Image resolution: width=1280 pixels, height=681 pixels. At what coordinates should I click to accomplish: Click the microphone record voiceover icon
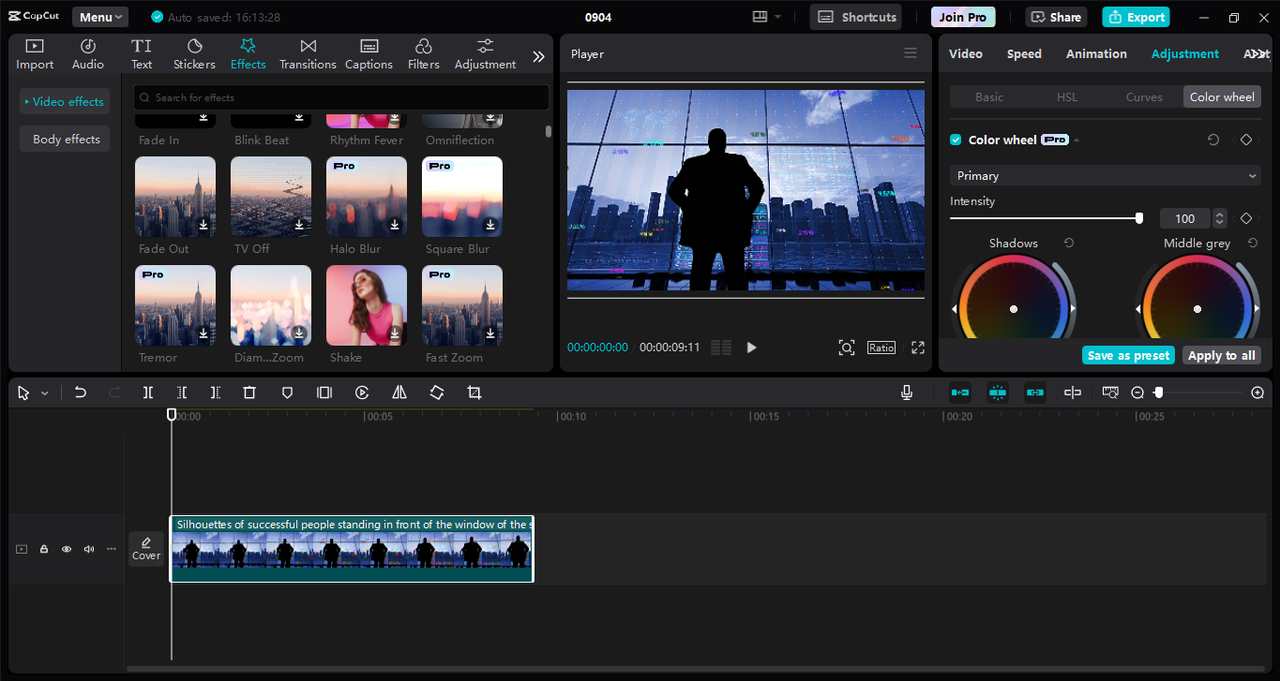907,393
